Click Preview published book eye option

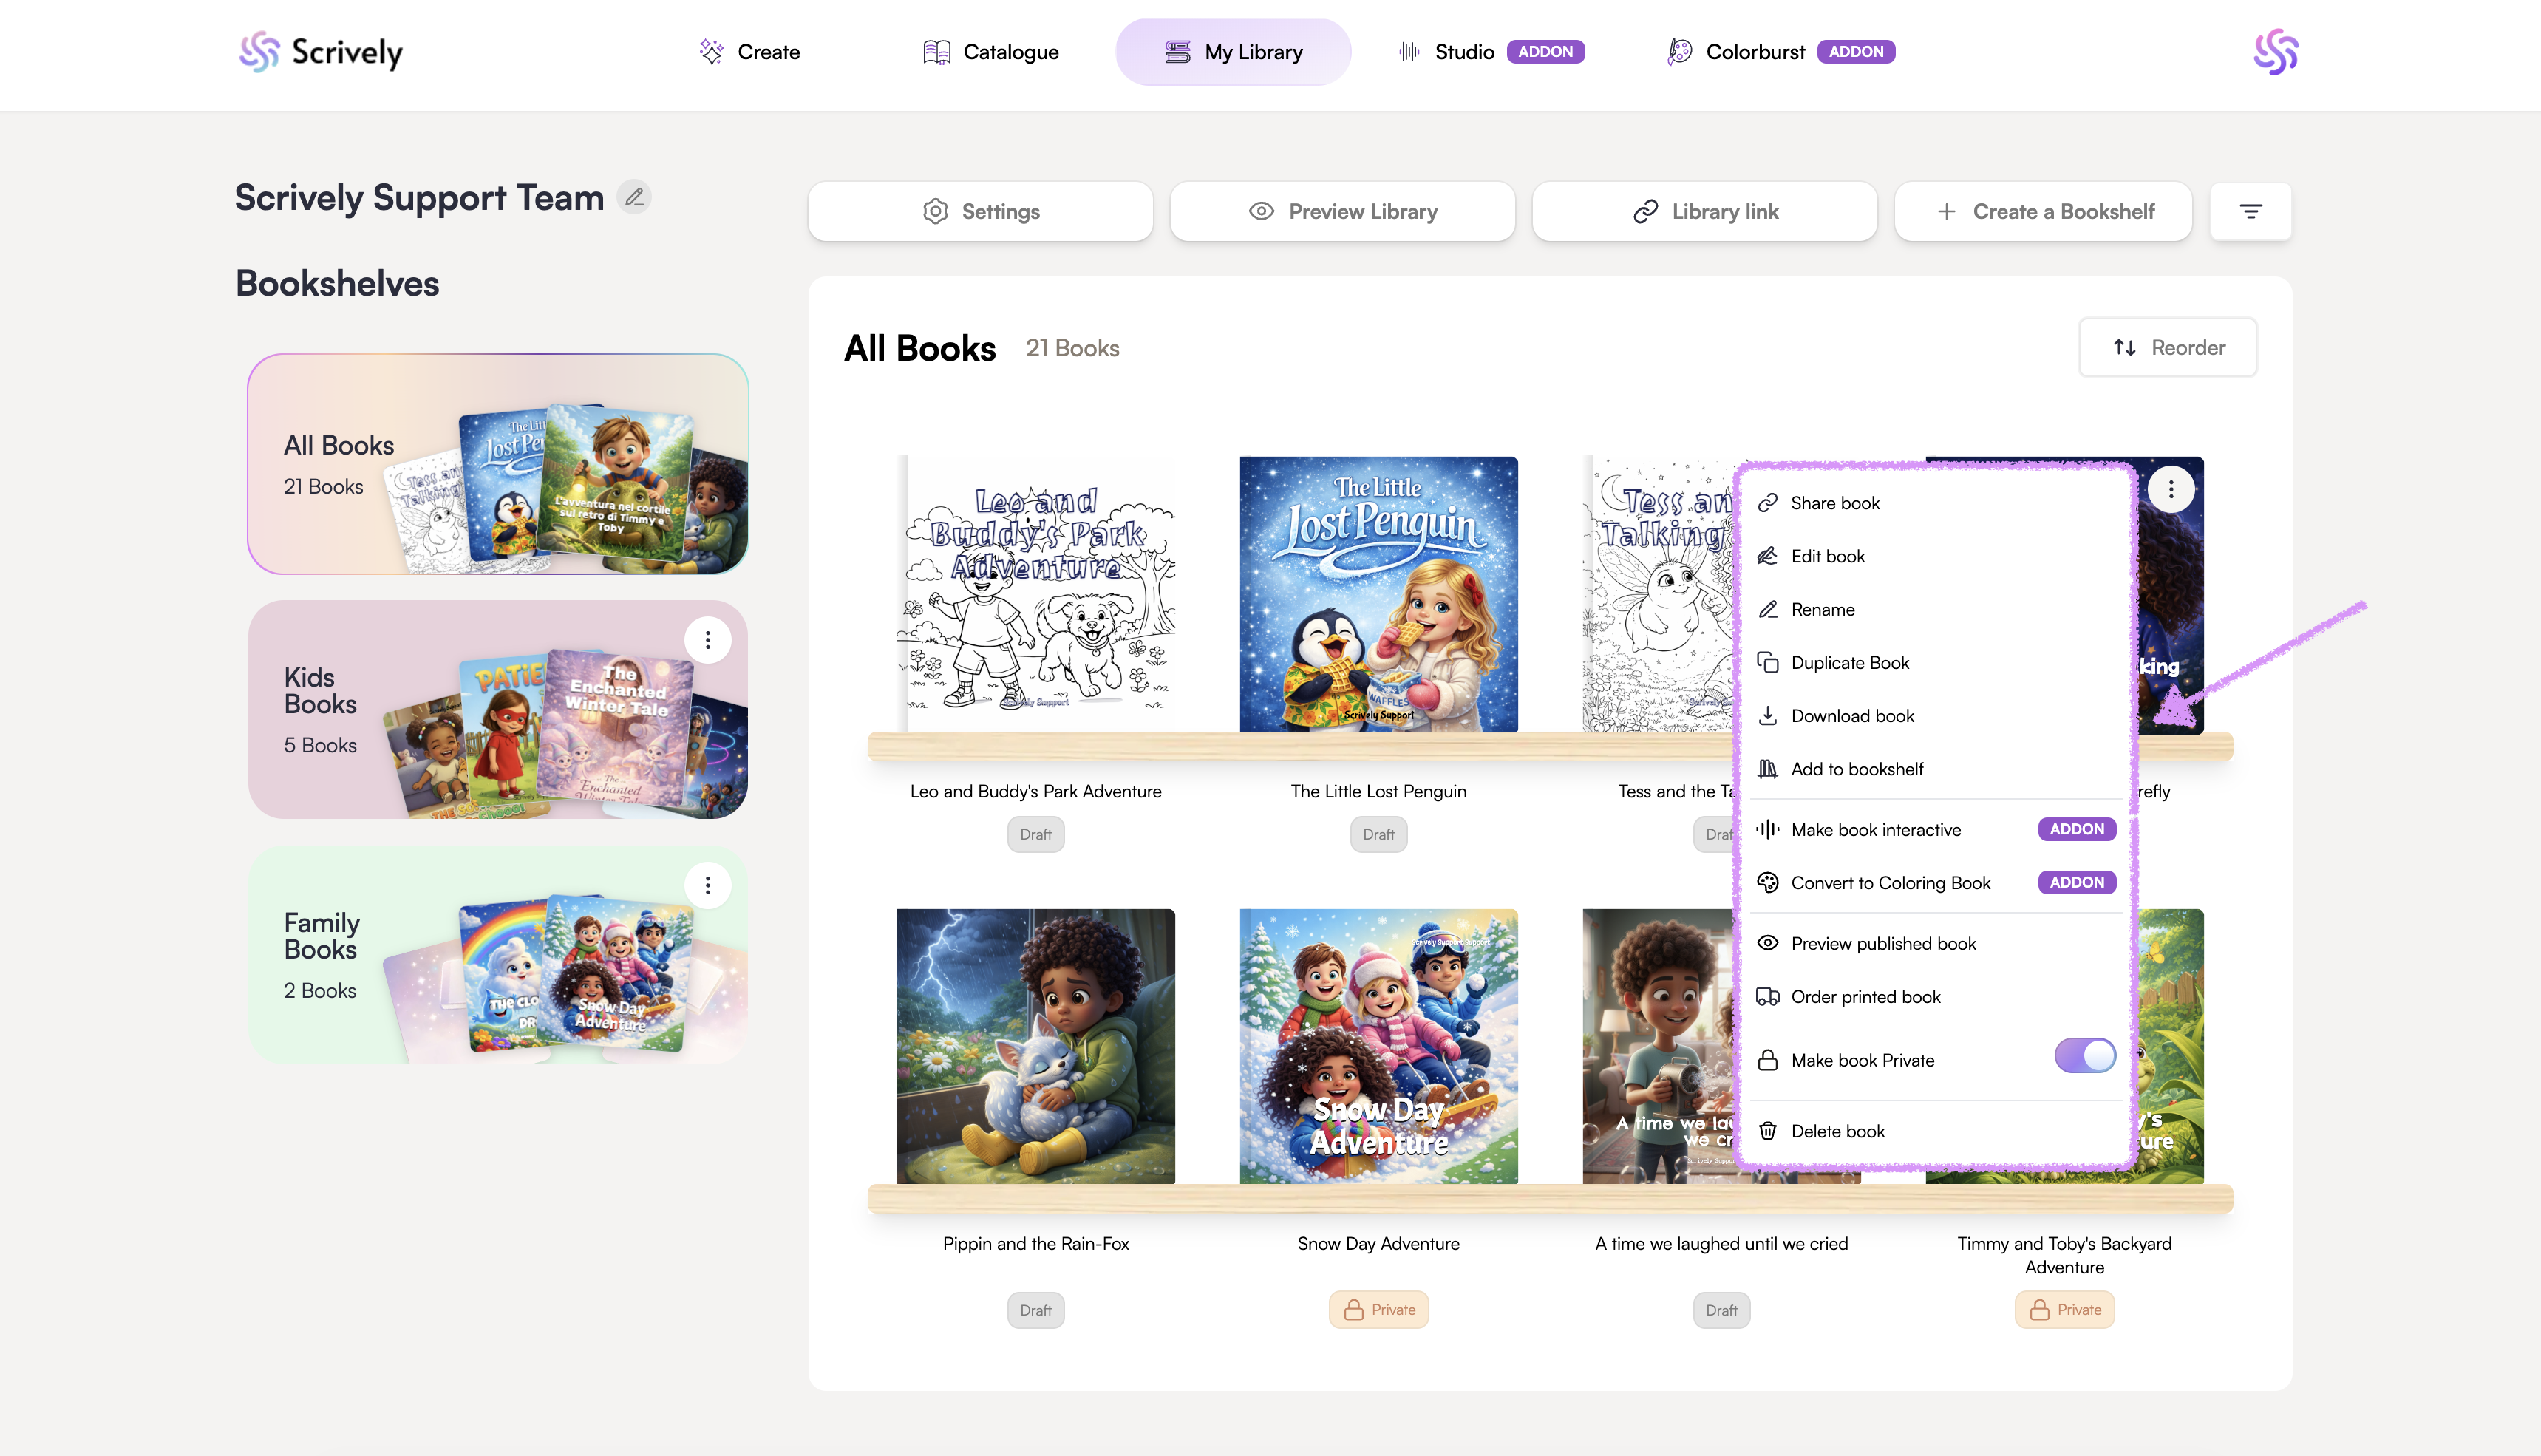pos(1882,944)
